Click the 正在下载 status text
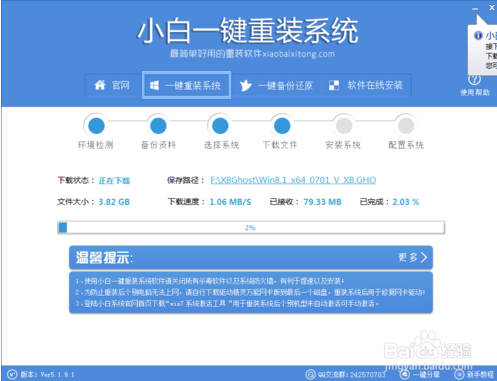The height and width of the screenshot is (381, 497). click(114, 181)
